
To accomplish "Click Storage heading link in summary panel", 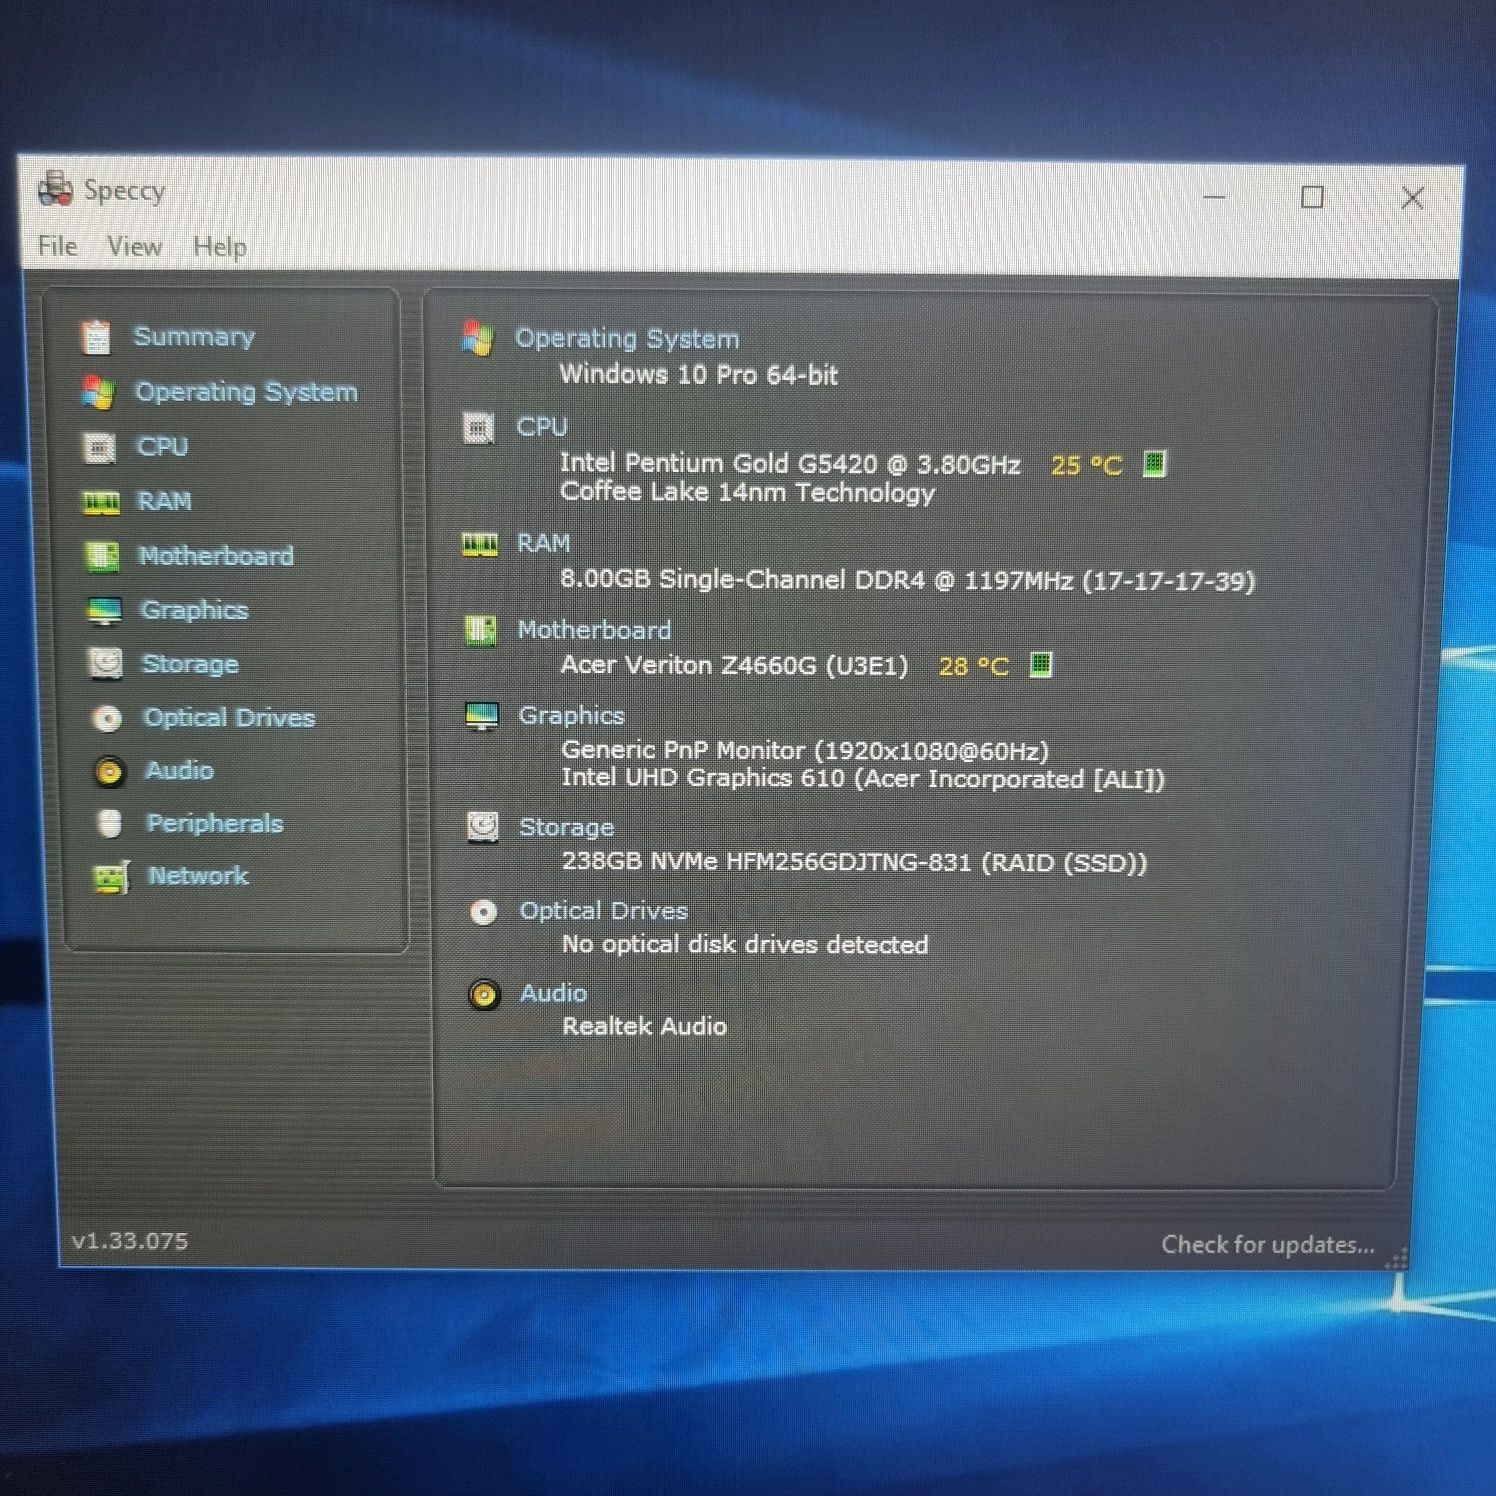I will [566, 828].
